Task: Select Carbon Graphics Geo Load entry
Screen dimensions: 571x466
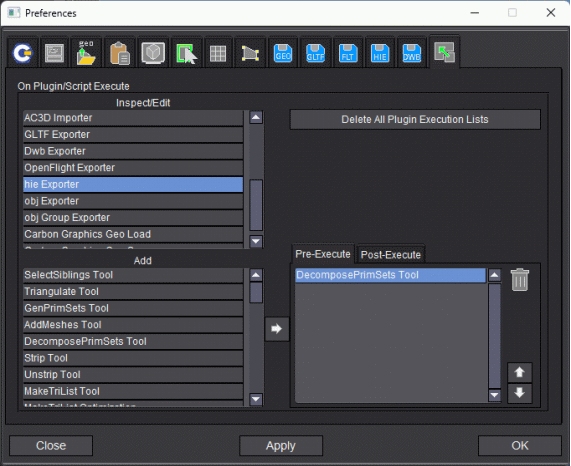Action: (133, 234)
